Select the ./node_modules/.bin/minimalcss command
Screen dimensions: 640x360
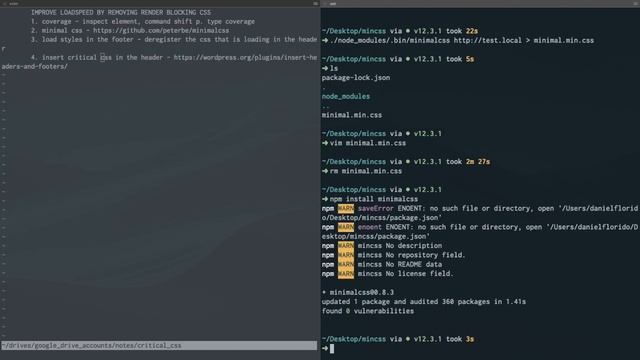point(462,40)
